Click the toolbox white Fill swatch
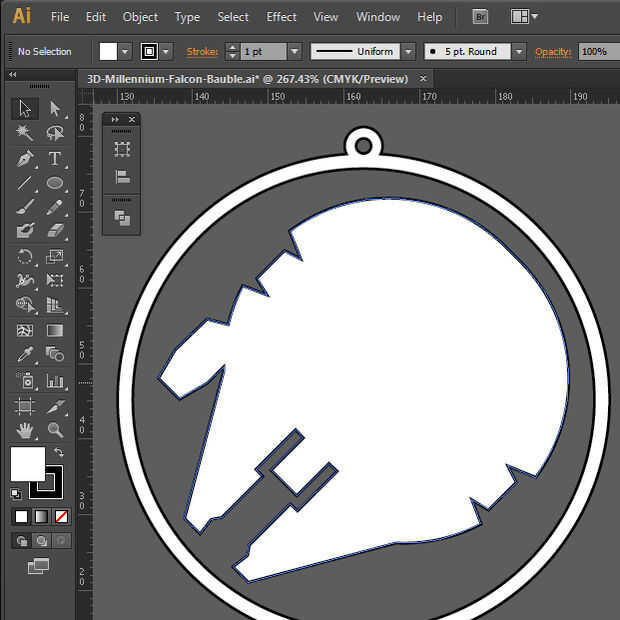The height and width of the screenshot is (620, 620). 28,464
